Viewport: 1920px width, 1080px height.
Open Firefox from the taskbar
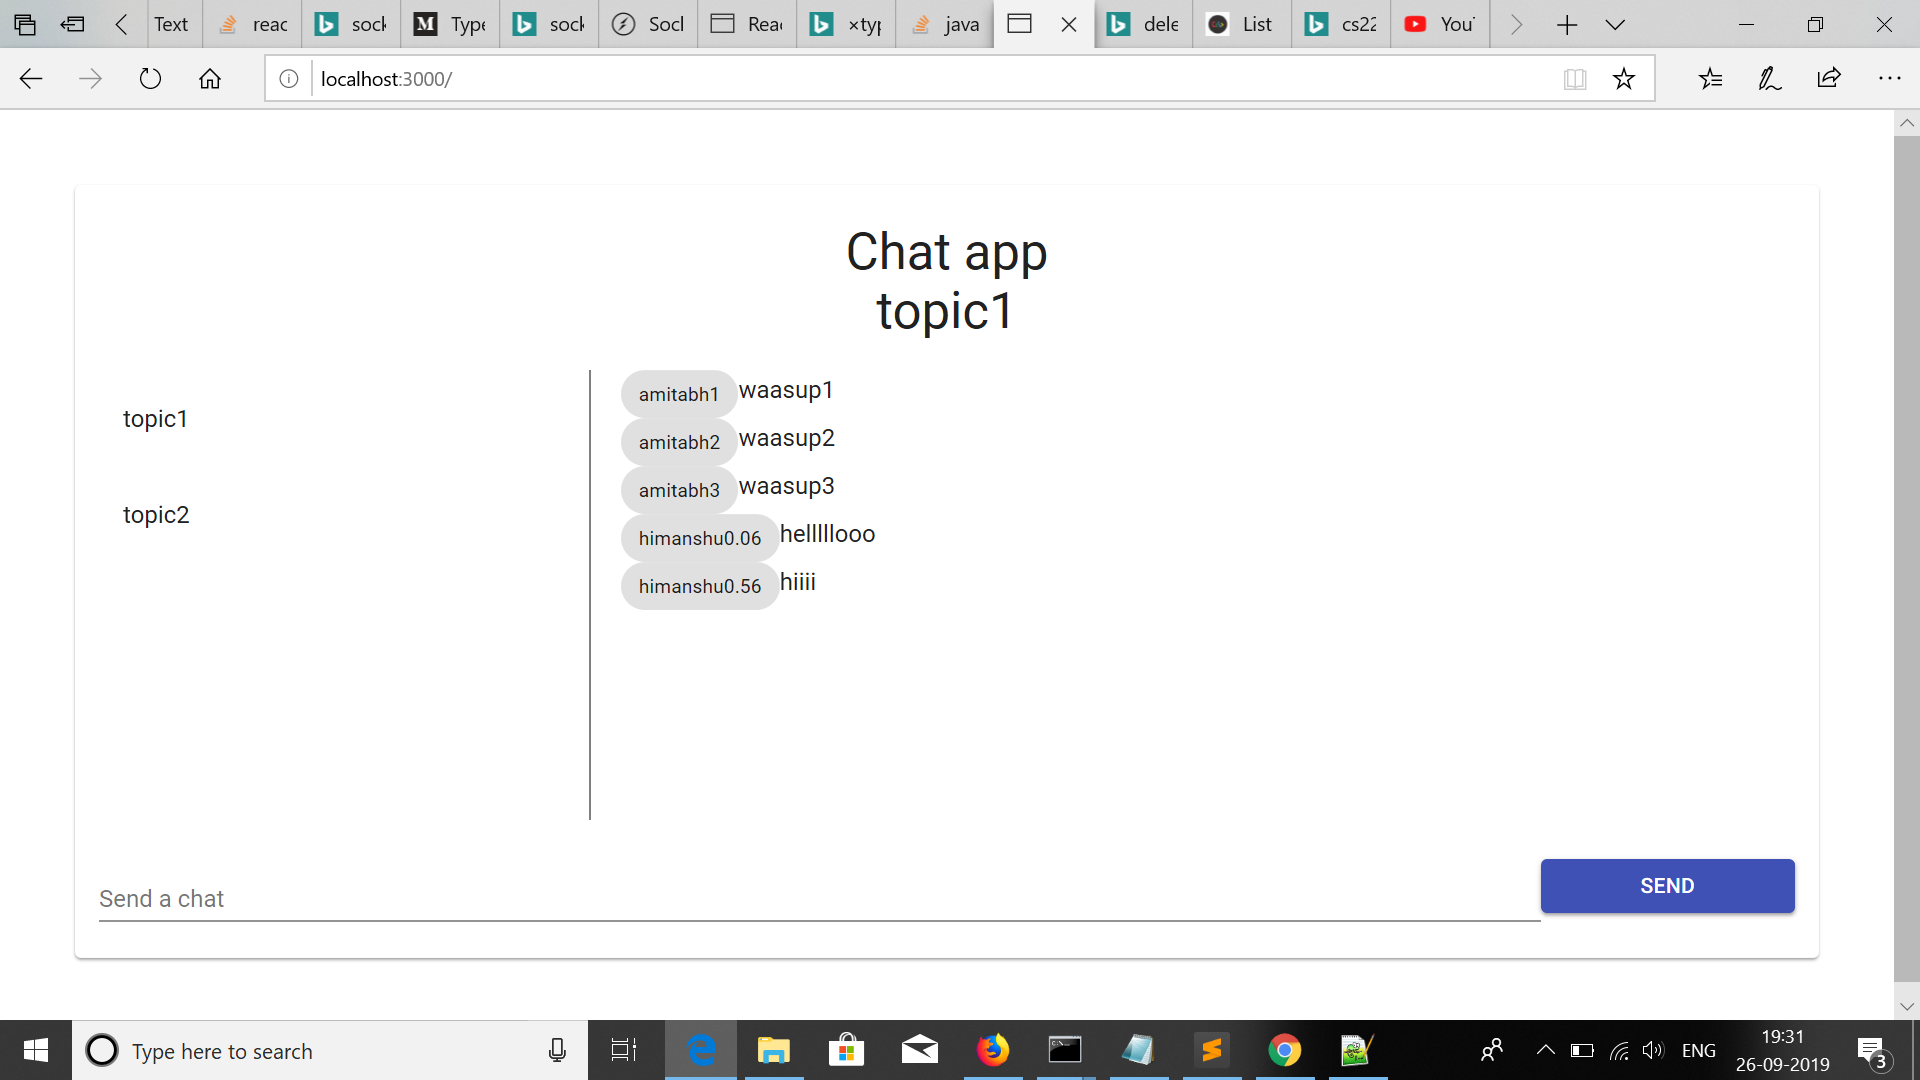[x=992, y=1050]
